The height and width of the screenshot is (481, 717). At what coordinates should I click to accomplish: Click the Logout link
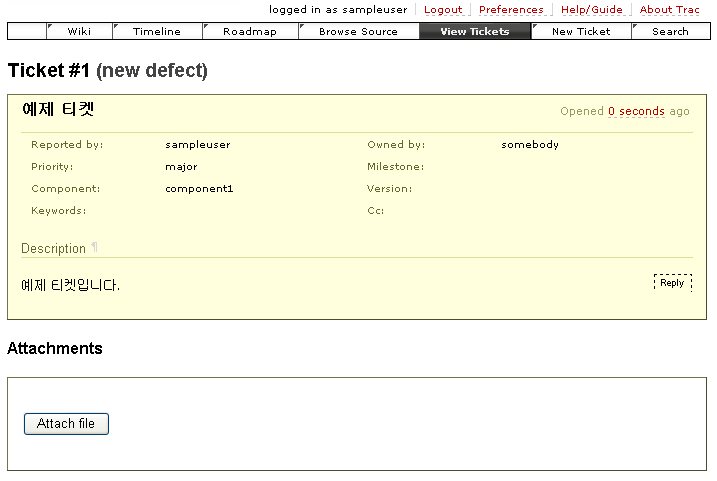(443, 10)
